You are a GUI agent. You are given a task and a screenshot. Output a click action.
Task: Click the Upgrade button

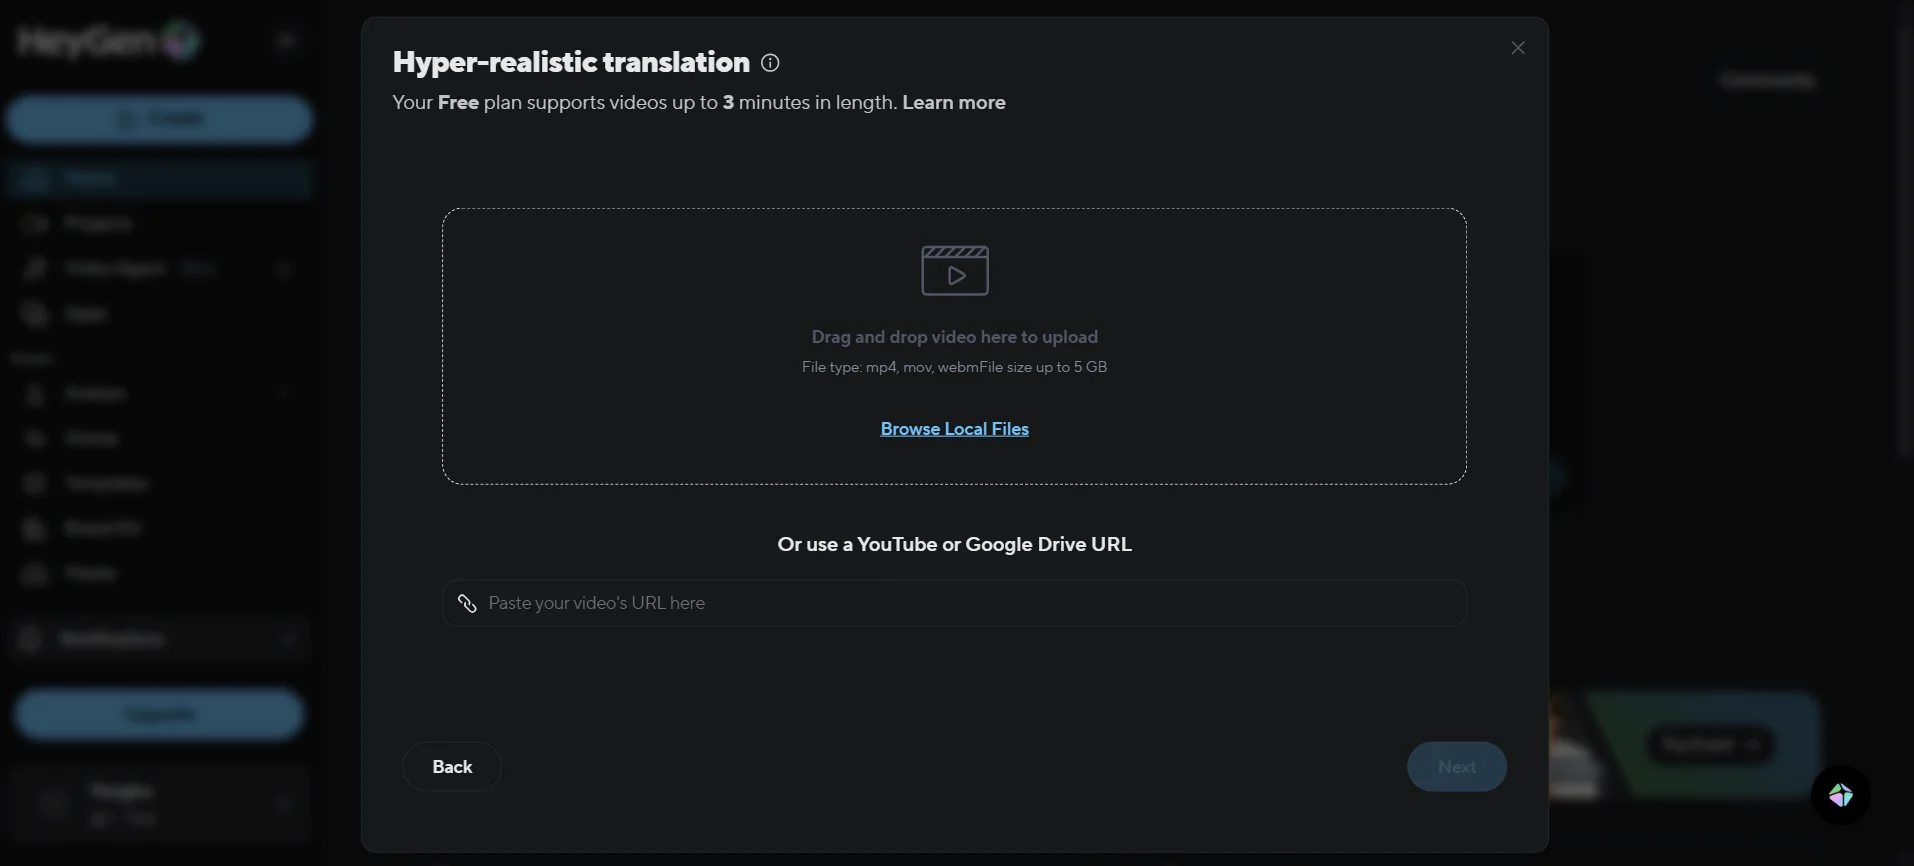159,714
